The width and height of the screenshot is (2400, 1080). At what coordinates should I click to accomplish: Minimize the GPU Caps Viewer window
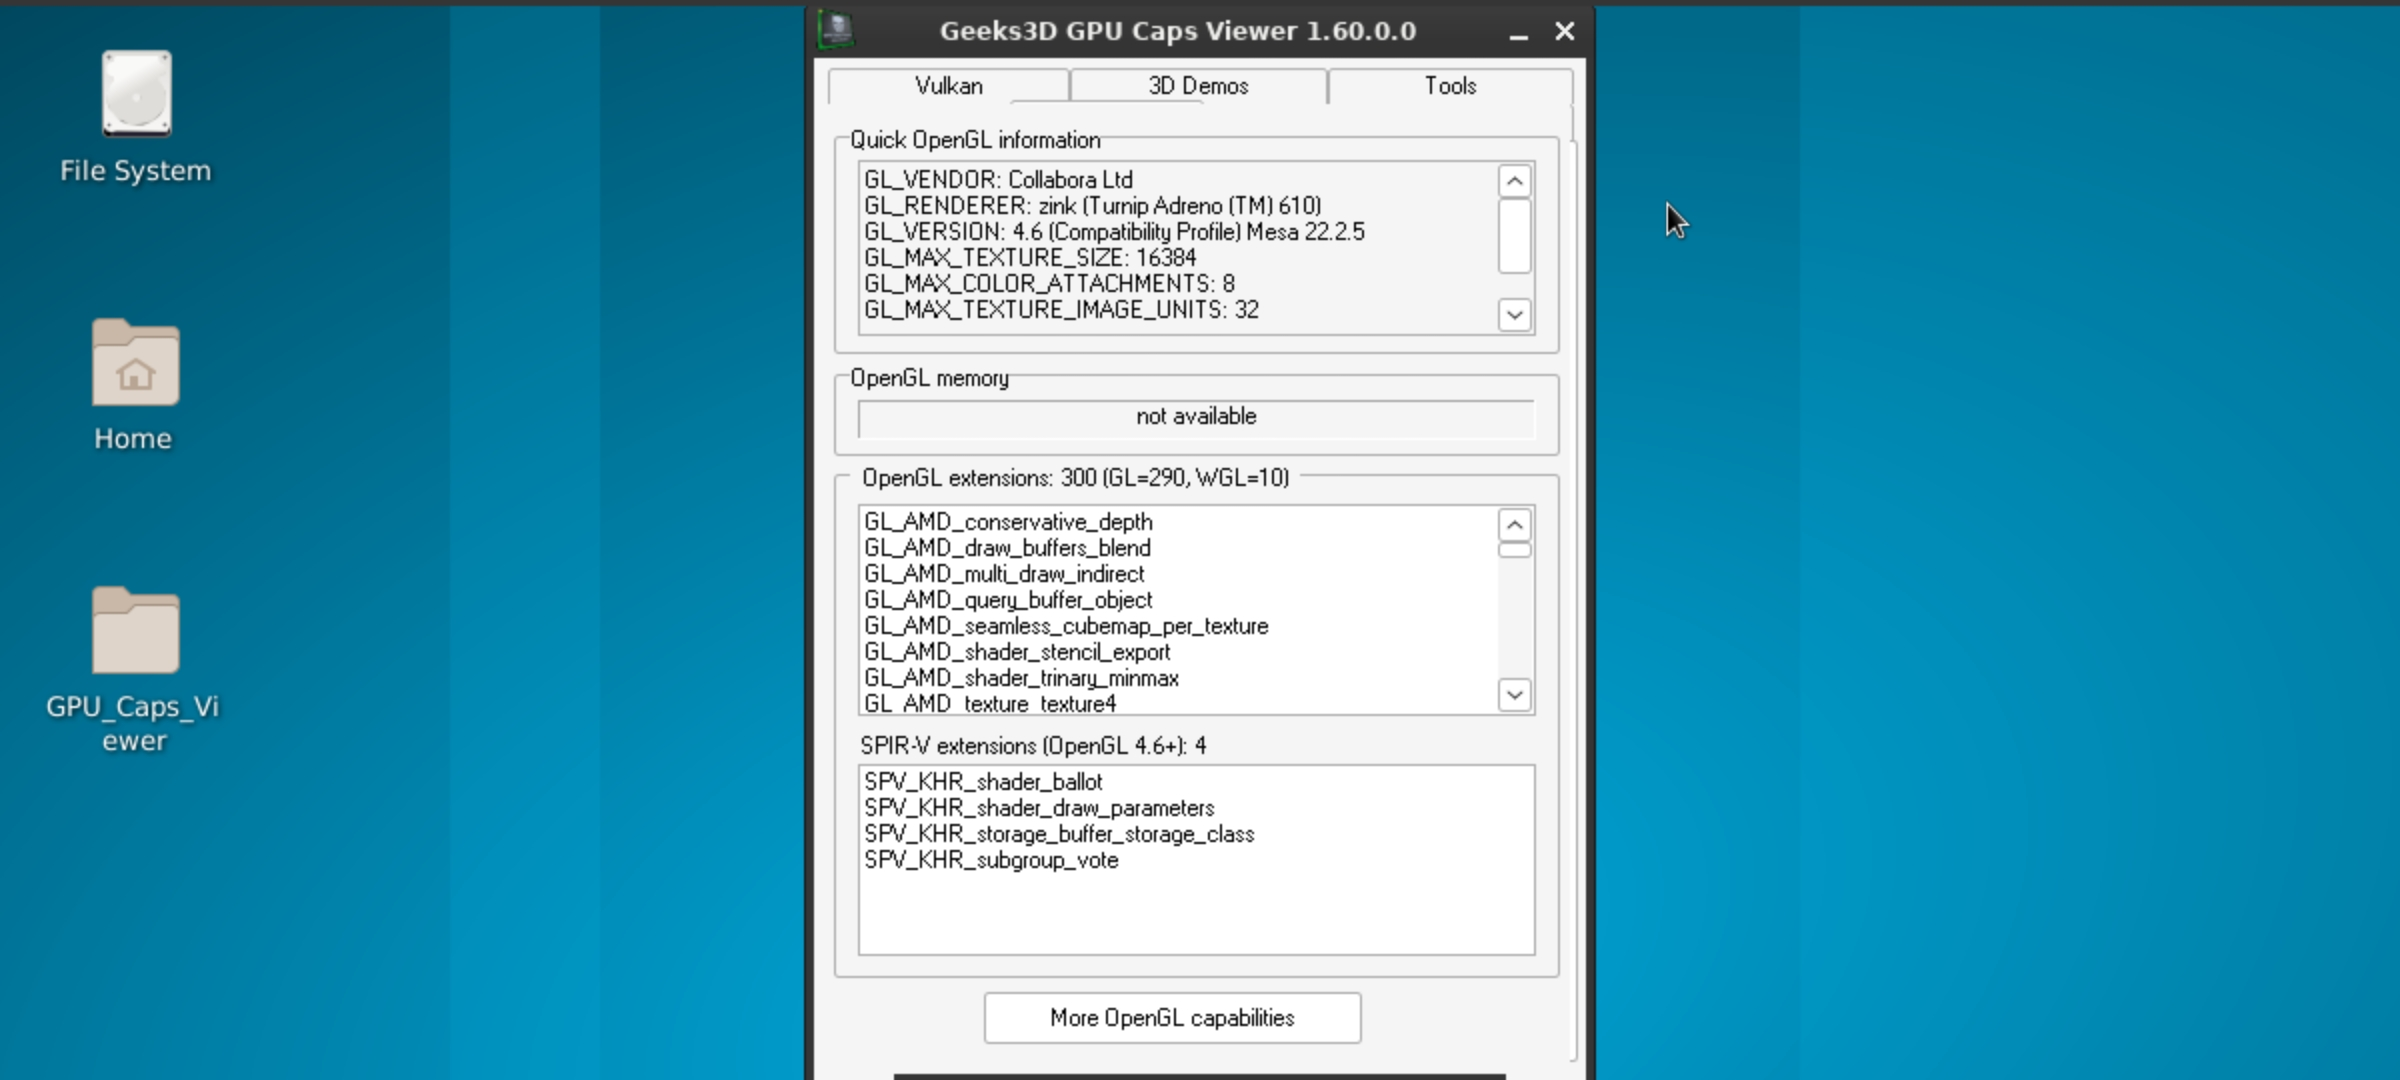click(1518, 31)
